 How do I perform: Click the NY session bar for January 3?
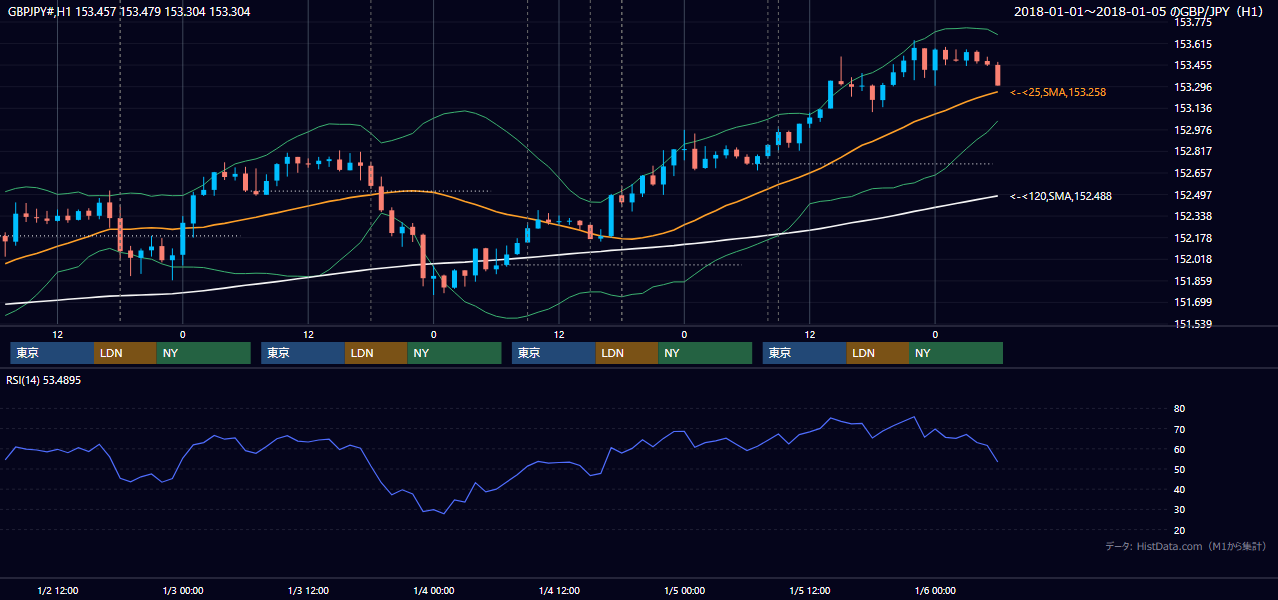tap(454, 353)
